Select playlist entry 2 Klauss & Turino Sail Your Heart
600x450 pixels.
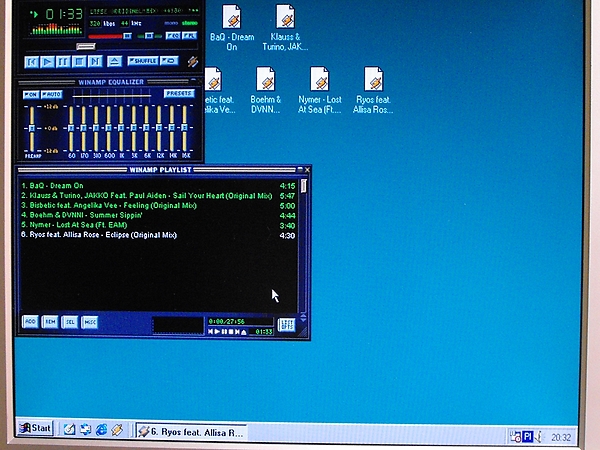pos(158,196)
